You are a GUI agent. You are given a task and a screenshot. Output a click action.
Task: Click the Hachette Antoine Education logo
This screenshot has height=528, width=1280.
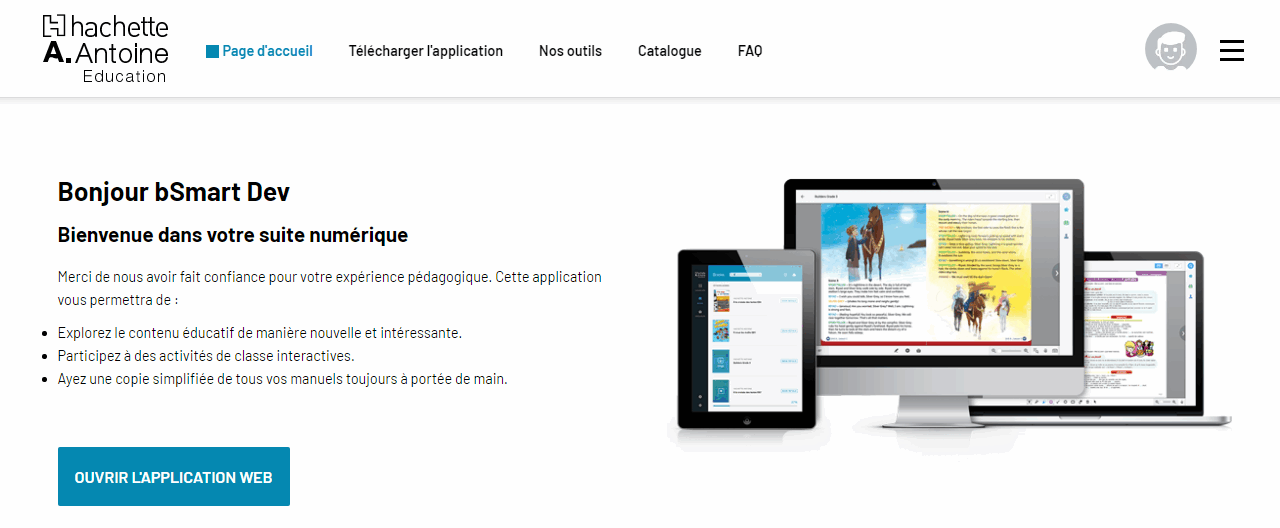coord(106,49)
